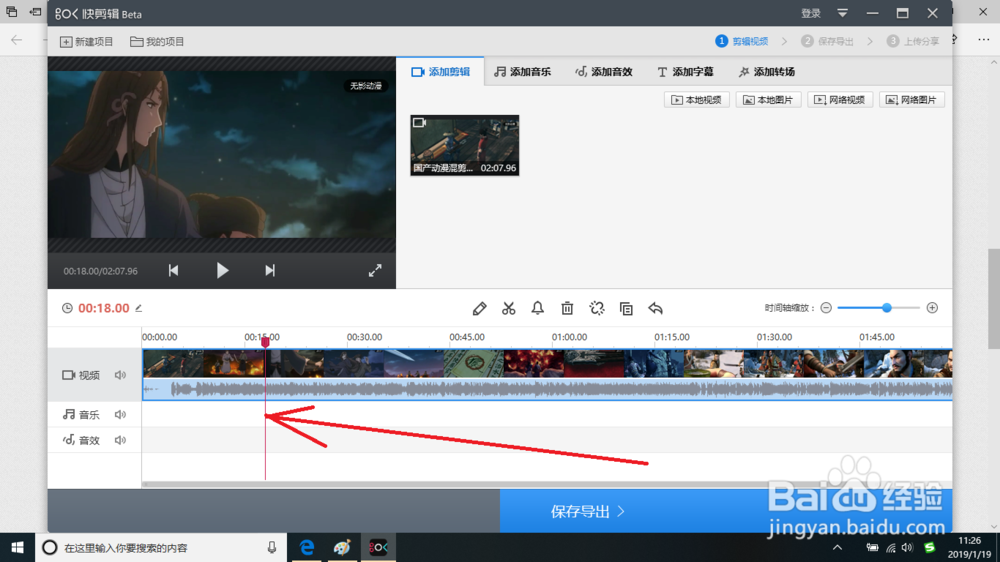This screenshot has height=562, width=1000.
Task: Switch to the 添加音效 tab
Action: coord(603,71)
